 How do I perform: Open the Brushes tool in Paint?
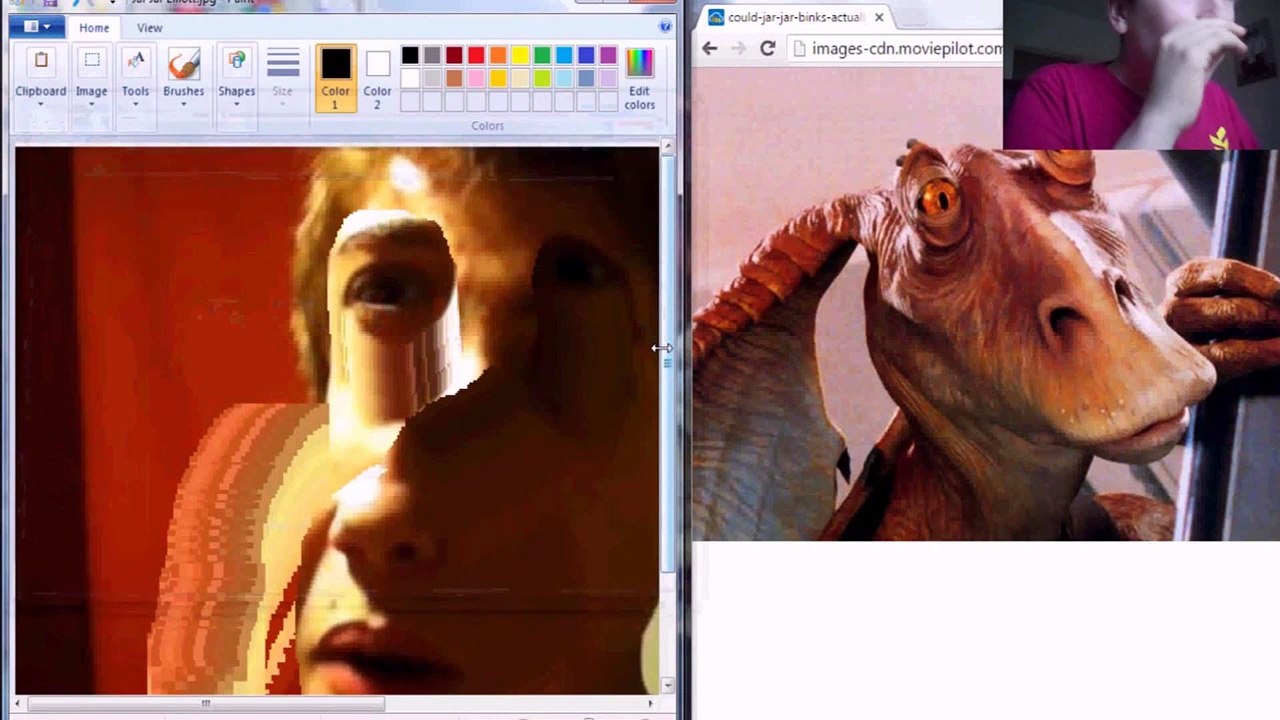(x=183, y=66)
